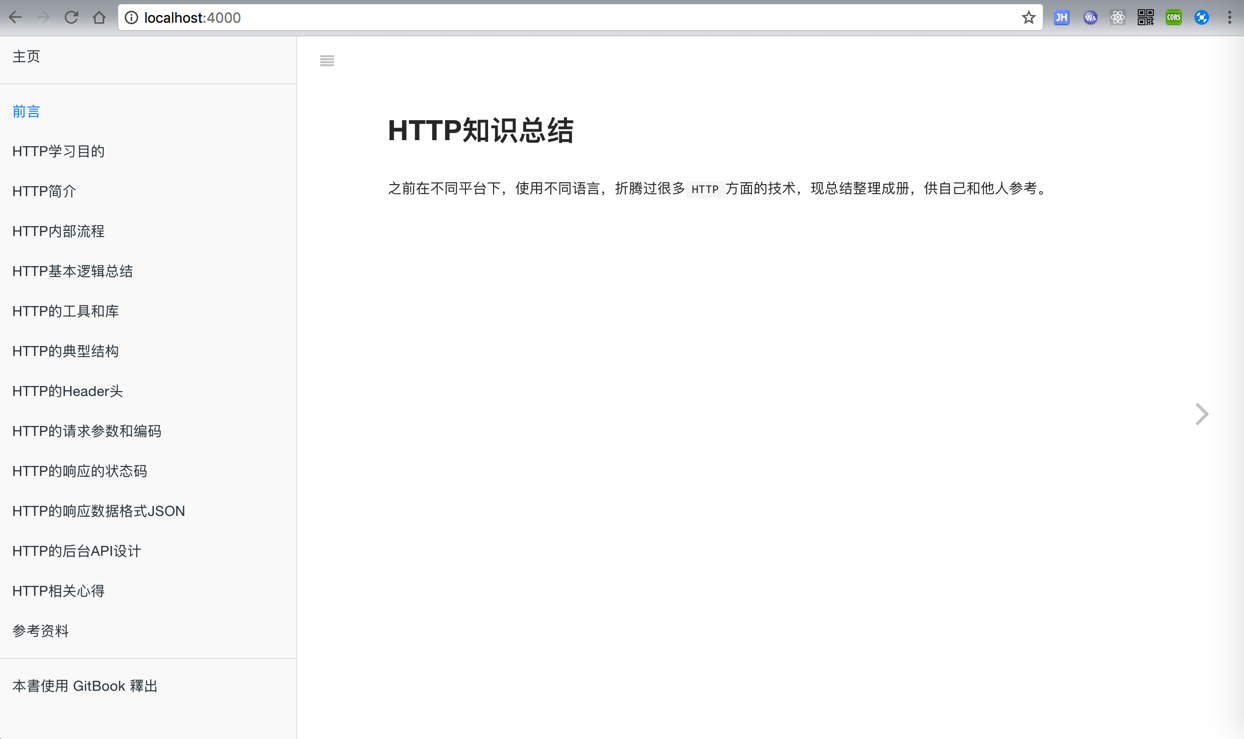The height and width of the screenshot is (739, 1244).
Task: Open the React devtools extension icon
Action: pos(1118,17)
